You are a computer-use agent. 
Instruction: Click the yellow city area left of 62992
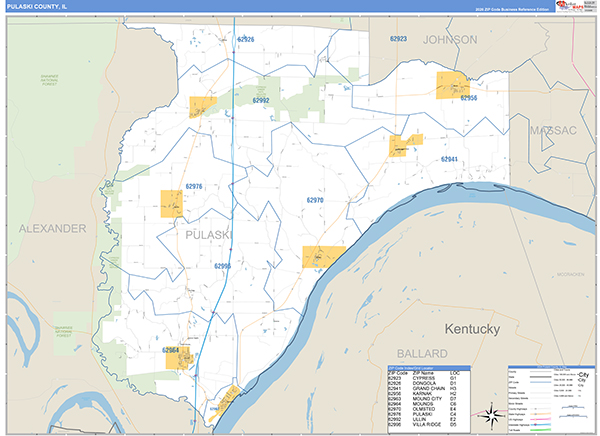tap(202, 107)
